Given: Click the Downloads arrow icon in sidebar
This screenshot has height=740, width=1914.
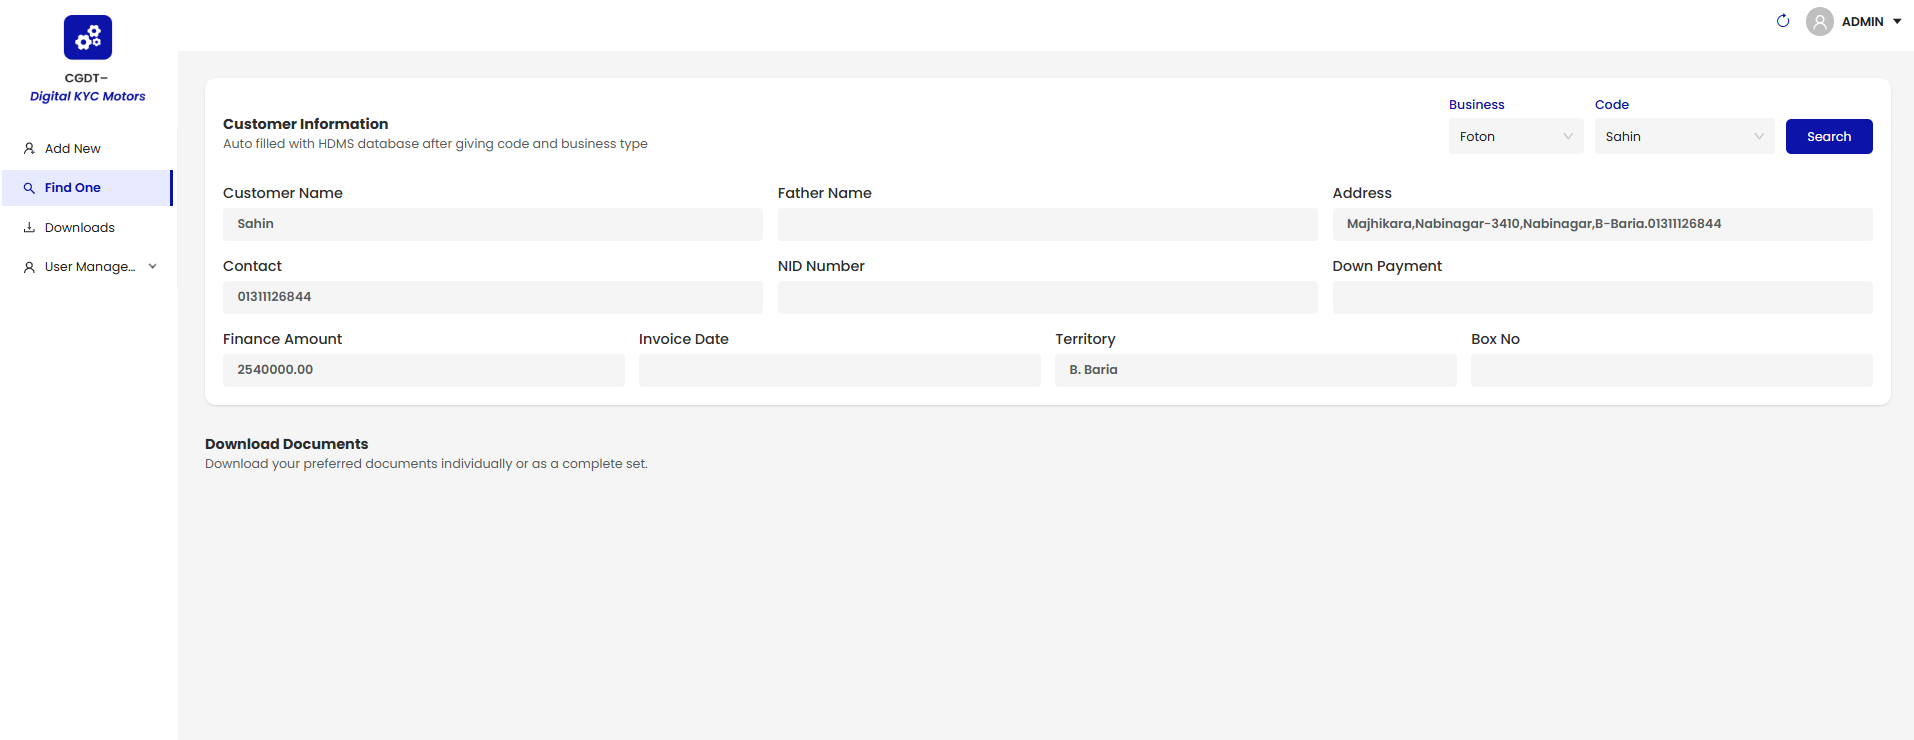Looking at the screenshot, I should [29, 228].
